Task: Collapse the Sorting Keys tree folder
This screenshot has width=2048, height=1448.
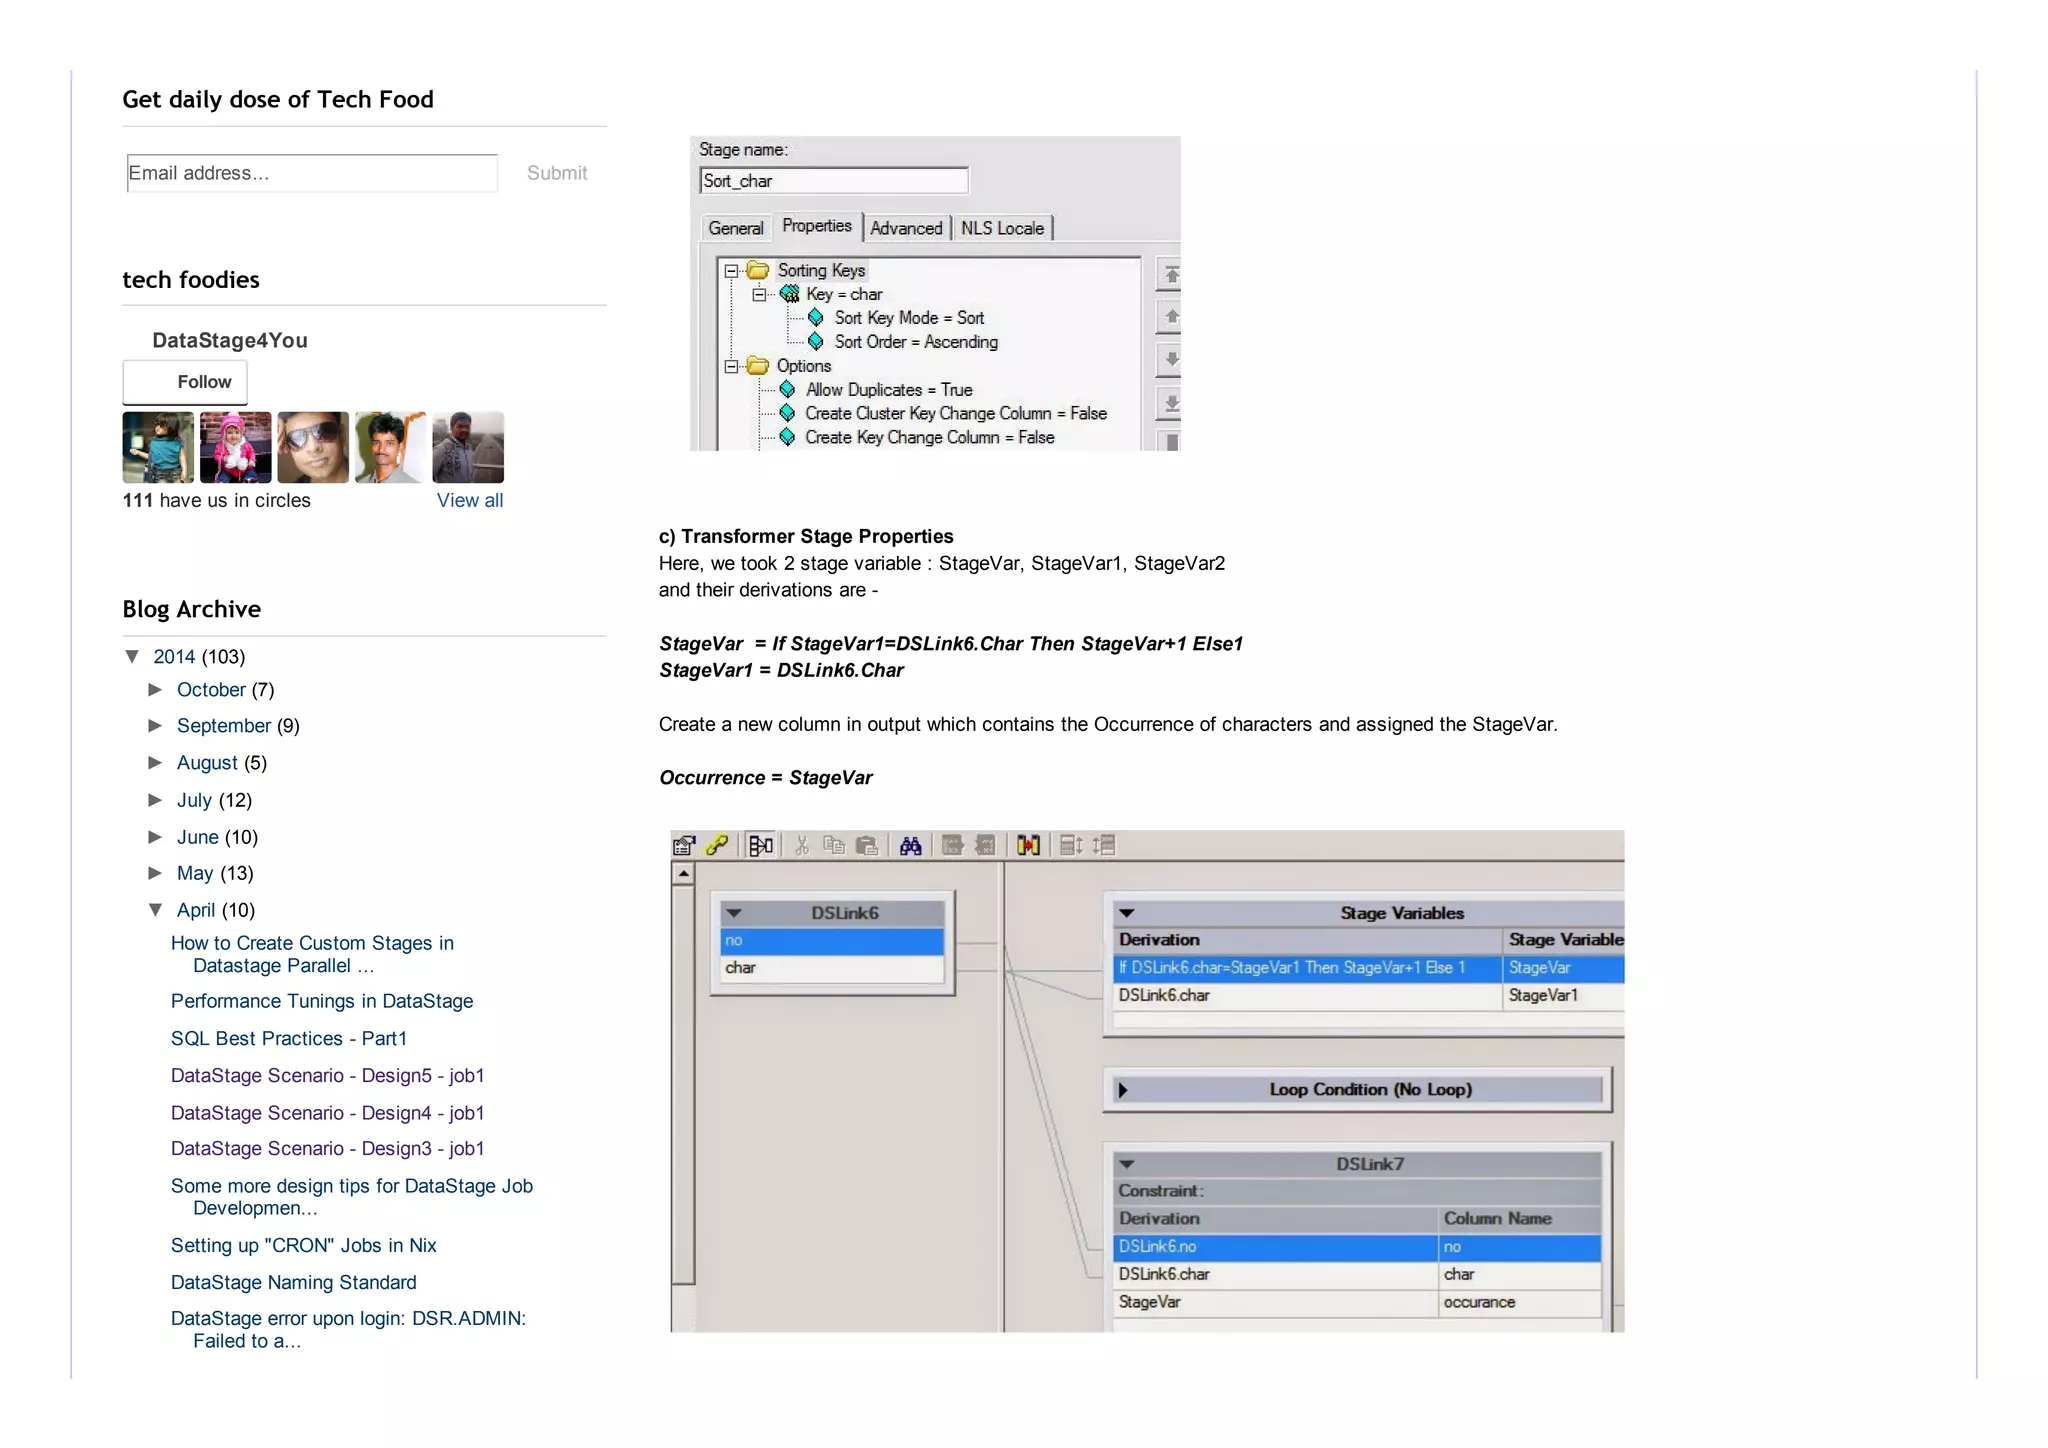Action: 731,271
